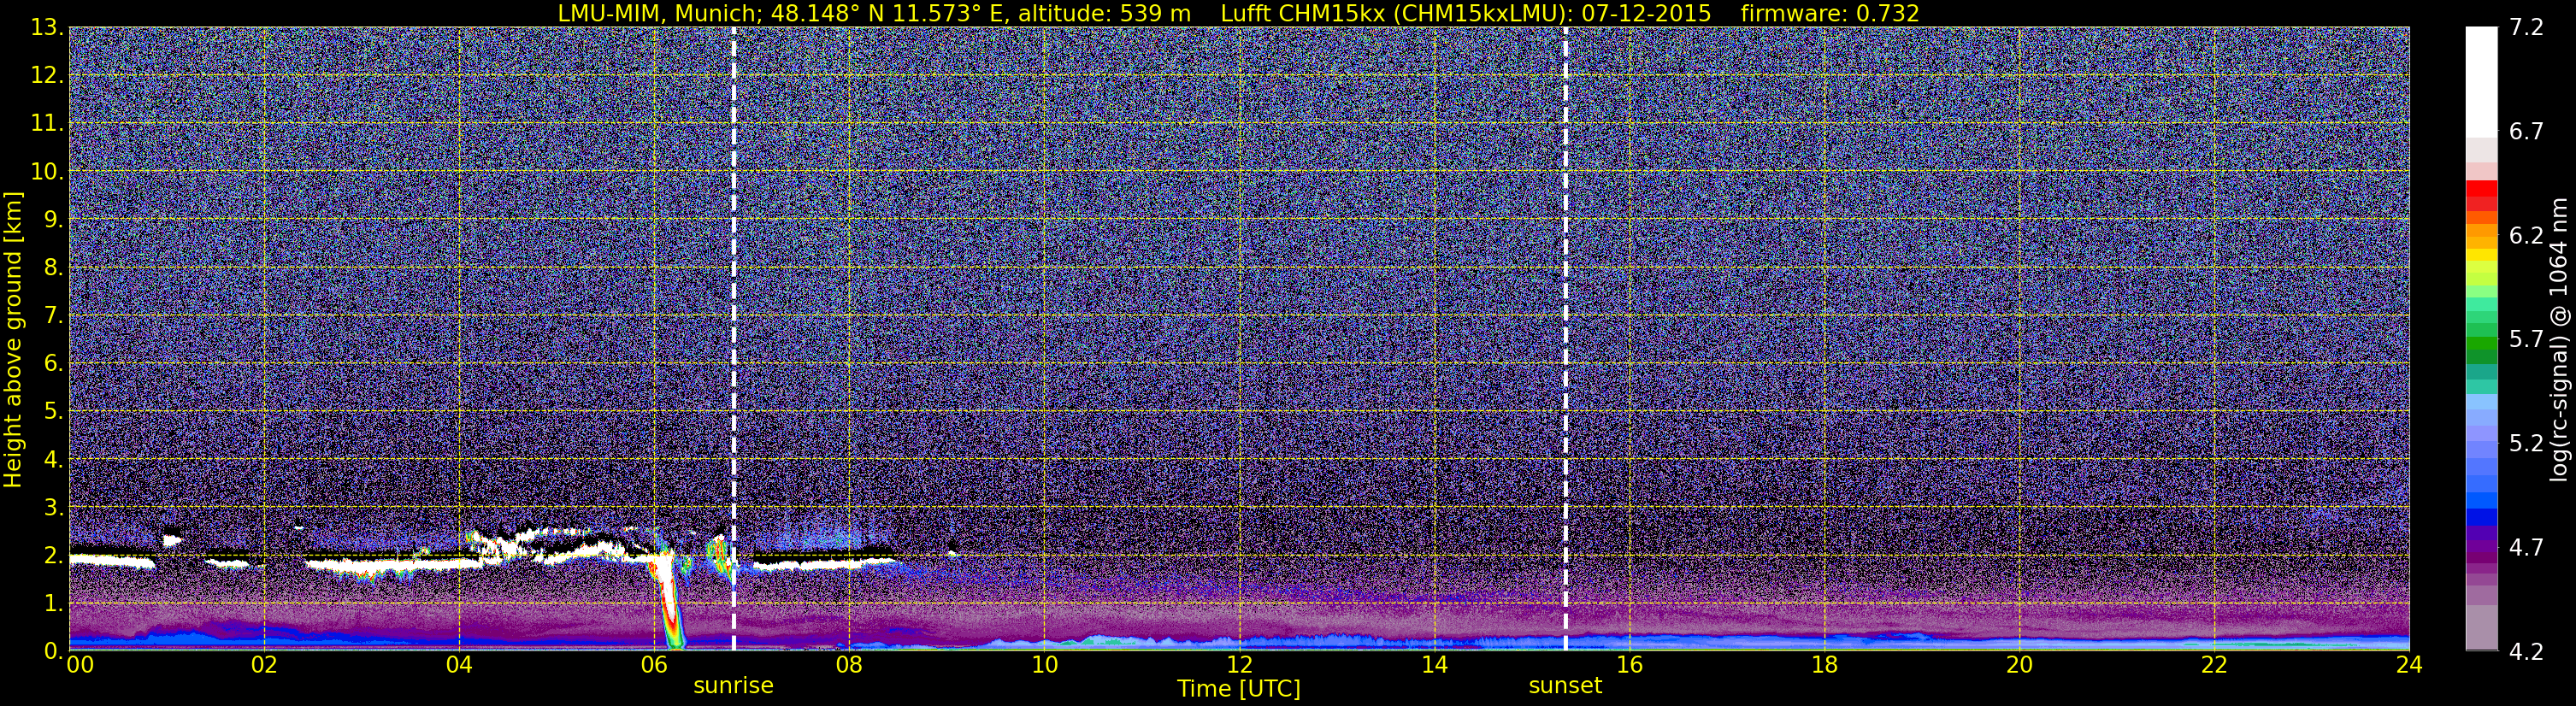
Task: Click the time axis tick label "14"
Action: pyautogui.click(x=1434, y=666)
